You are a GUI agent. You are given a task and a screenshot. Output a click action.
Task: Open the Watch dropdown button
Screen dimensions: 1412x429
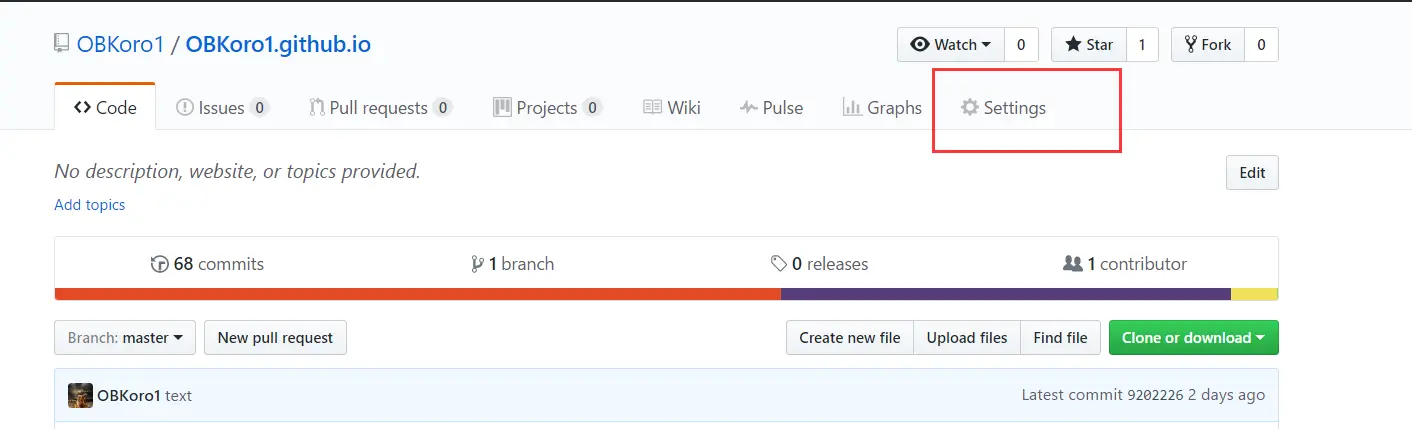[x=951, y=44]
